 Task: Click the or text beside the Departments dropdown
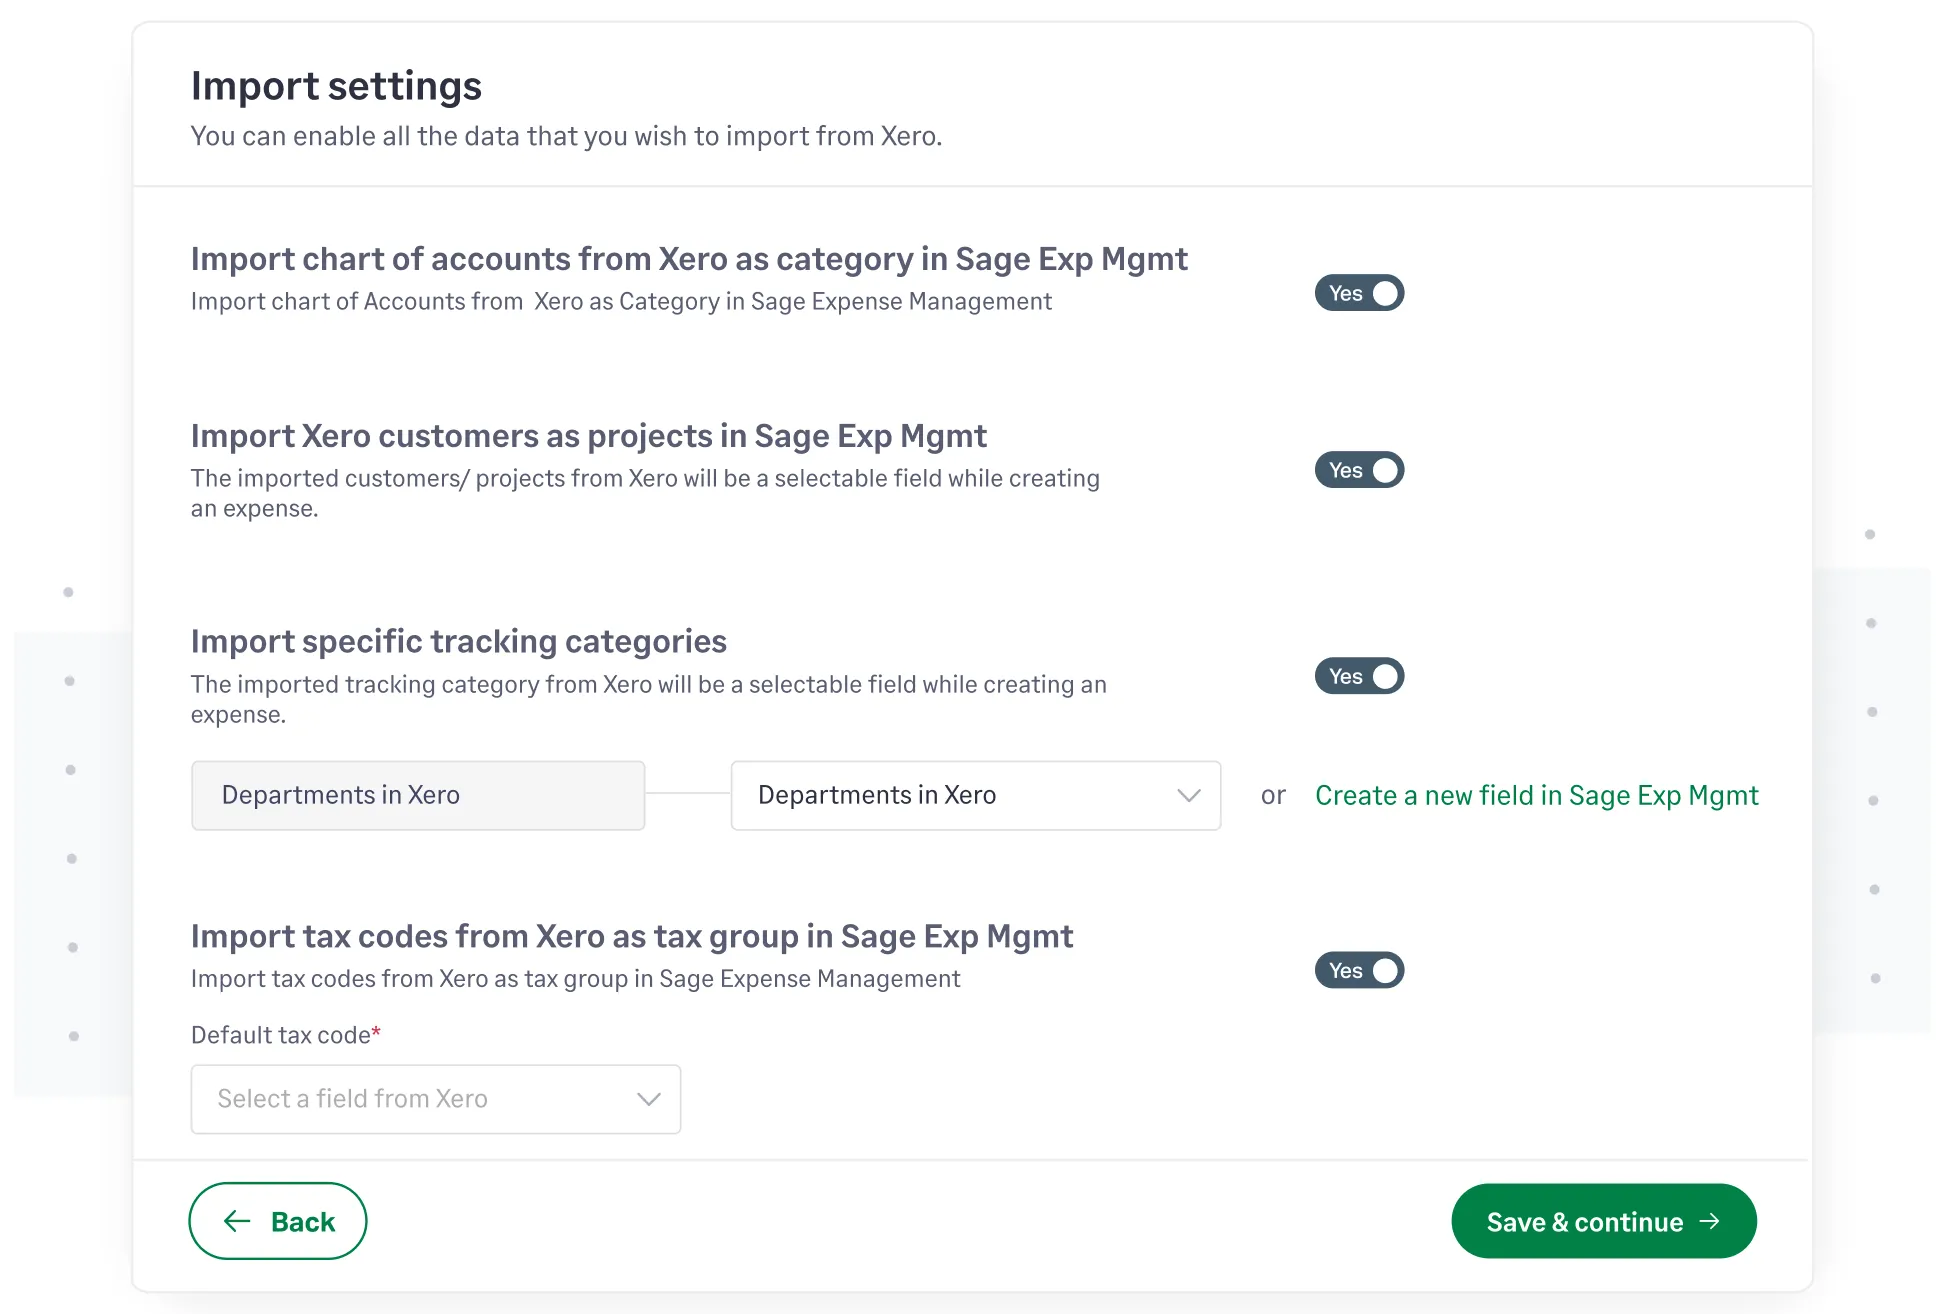click(x=1274, y=795)
